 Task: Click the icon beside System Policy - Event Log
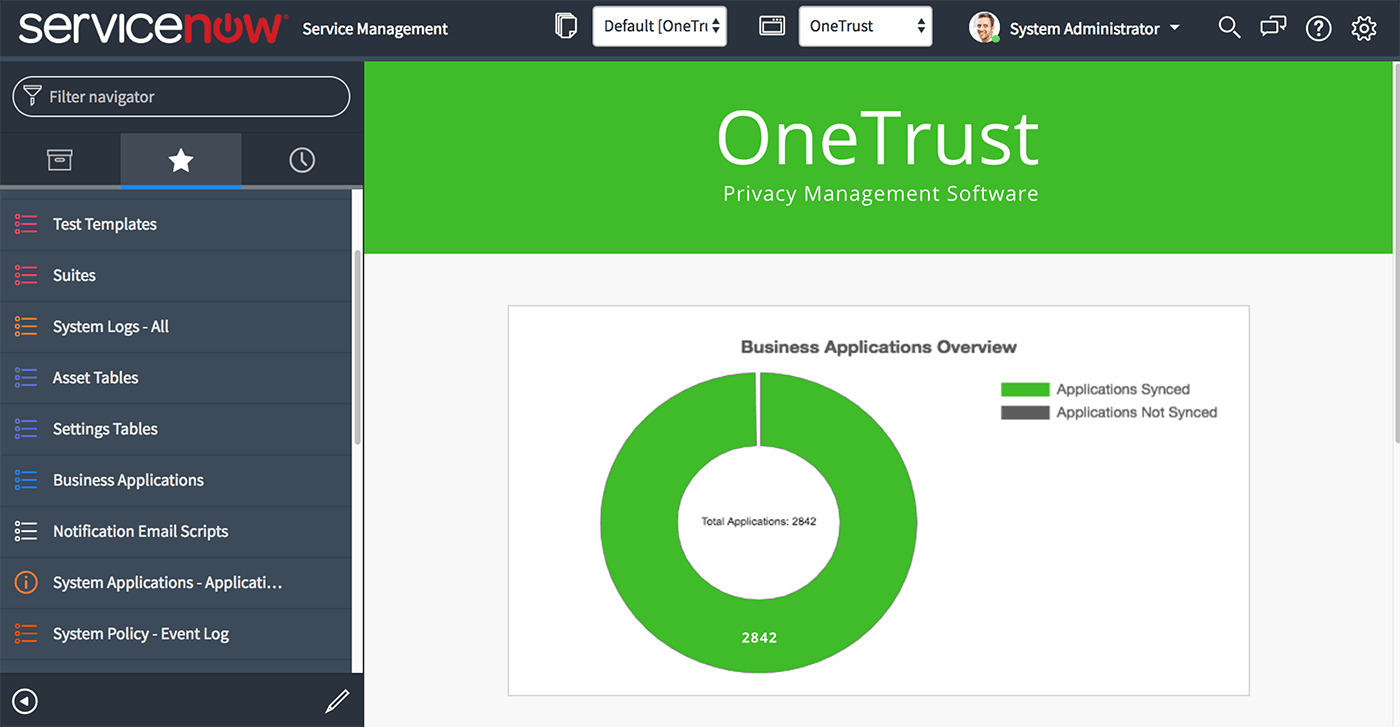click(26, 634)
